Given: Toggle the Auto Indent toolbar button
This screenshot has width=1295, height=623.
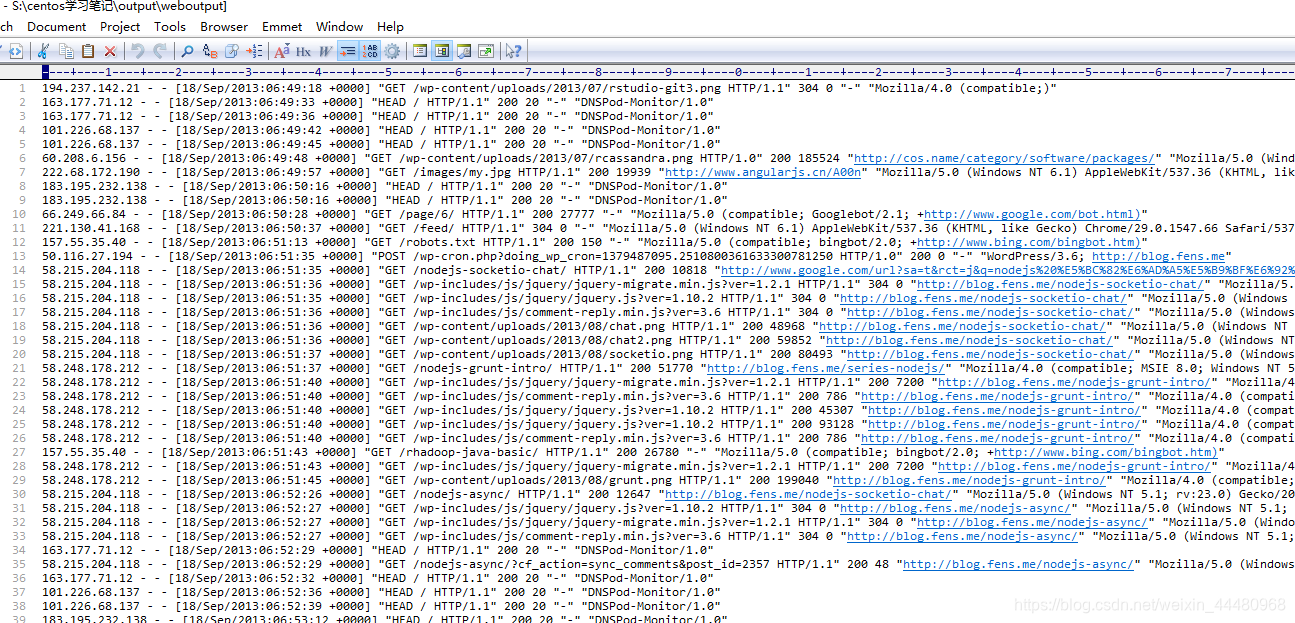Looking at the screenshot, I should point(347,51).
